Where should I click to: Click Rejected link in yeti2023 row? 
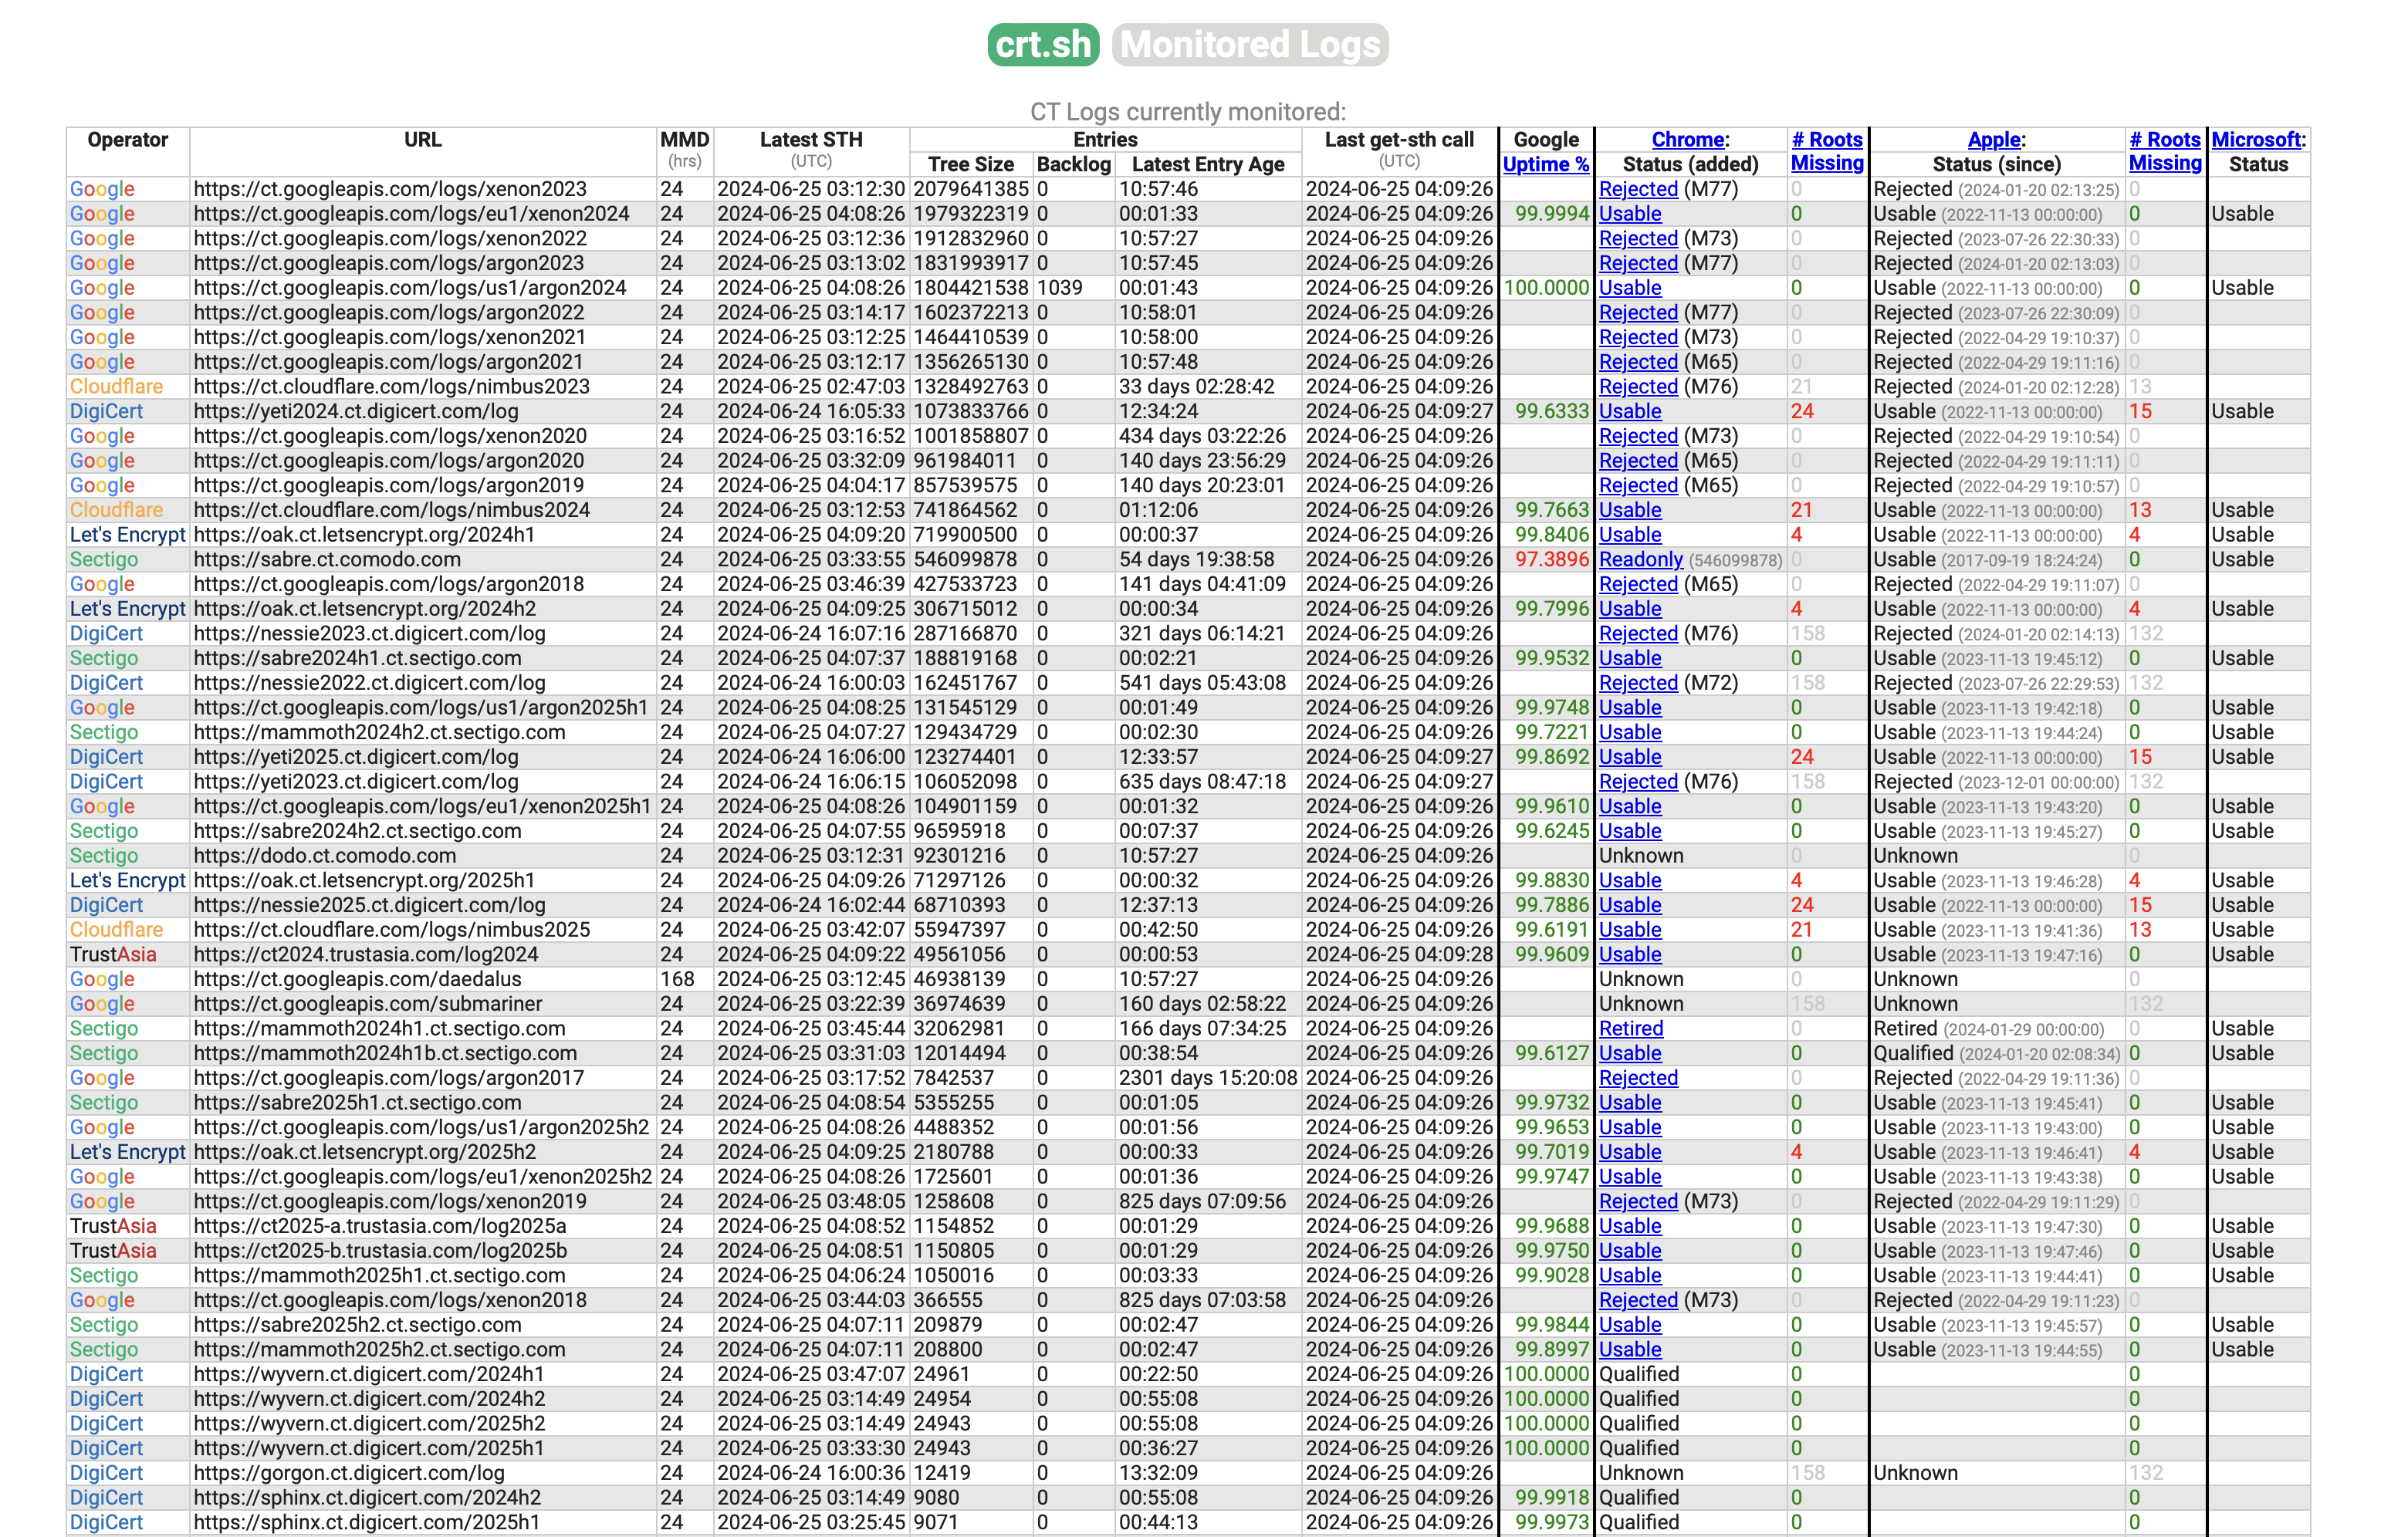1638,782
